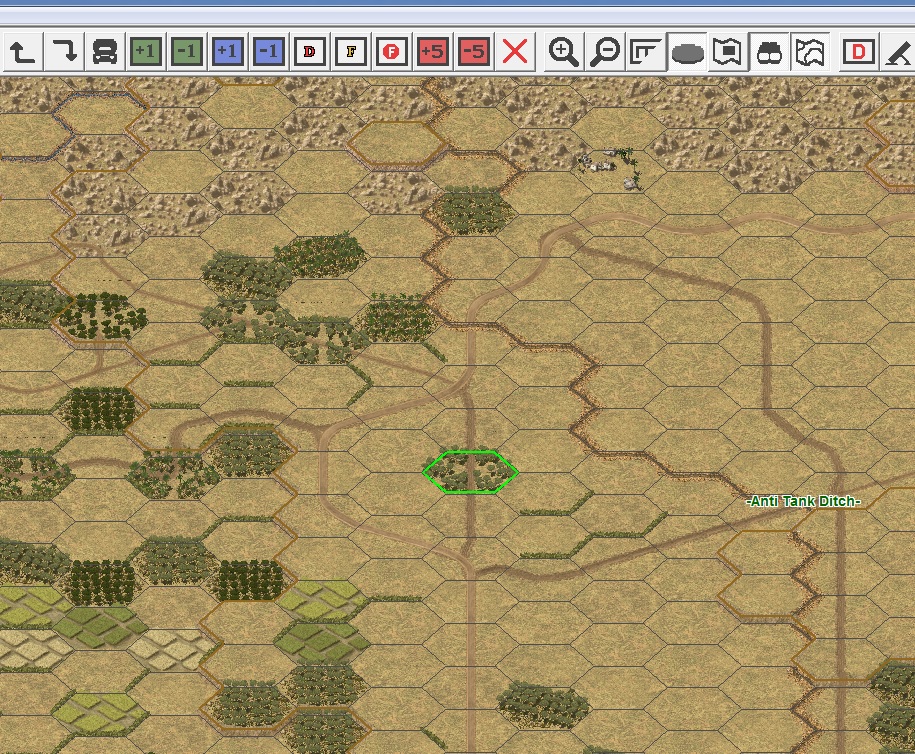Toggle the gray oval unit-bases icon
The image size is (915, 754).
tap(687, 52)
